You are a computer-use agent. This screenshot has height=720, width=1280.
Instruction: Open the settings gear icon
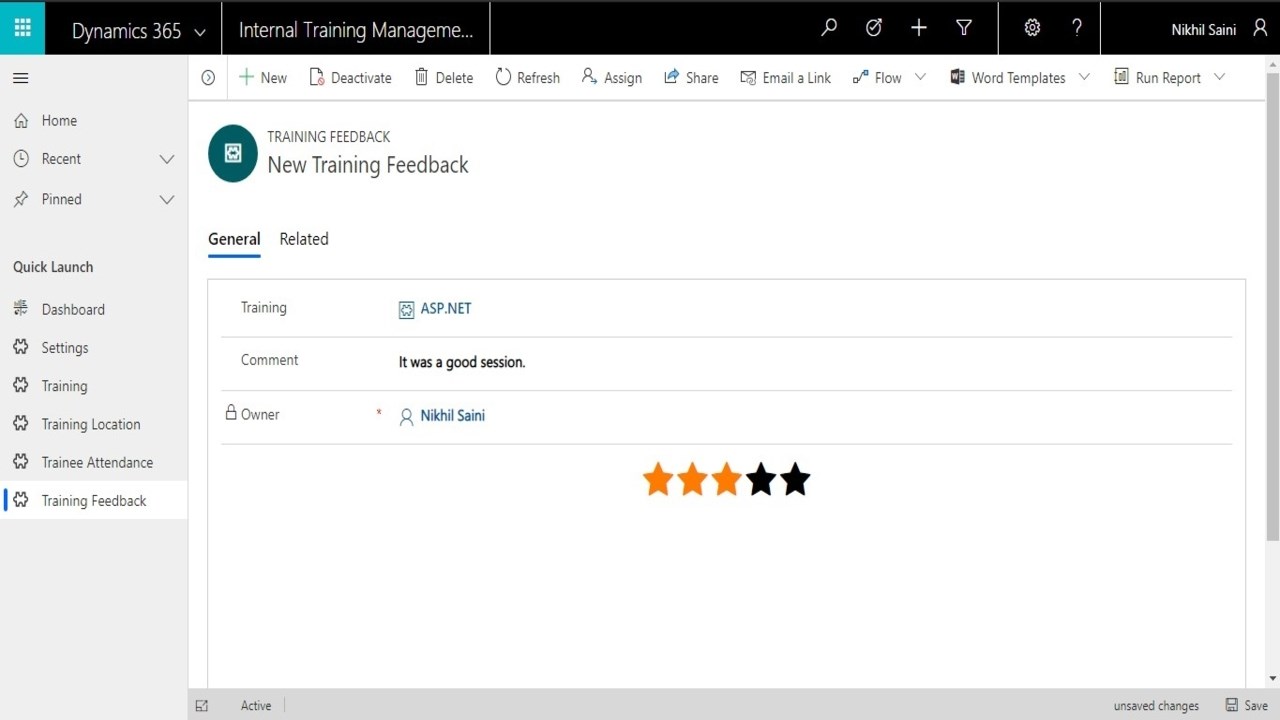1032,28
